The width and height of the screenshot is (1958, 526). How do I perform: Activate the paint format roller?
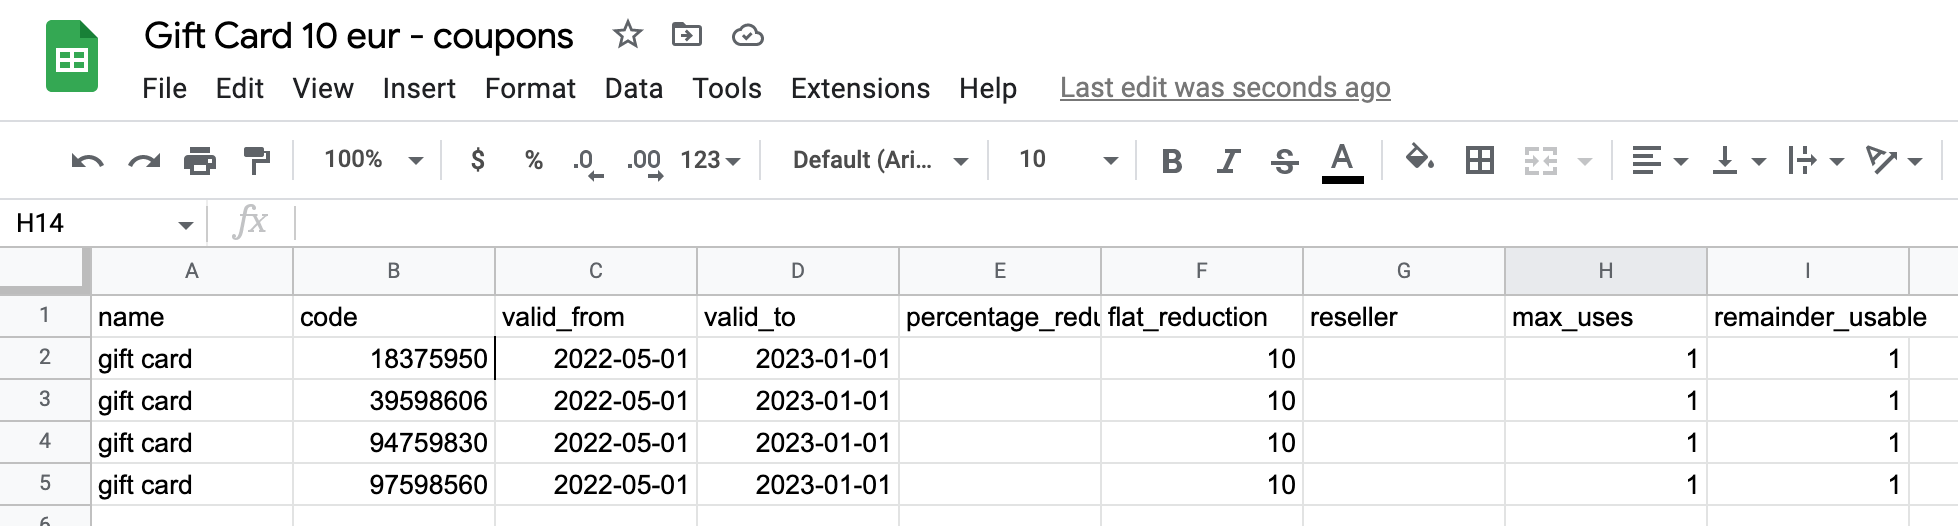(x=257, y=160)
